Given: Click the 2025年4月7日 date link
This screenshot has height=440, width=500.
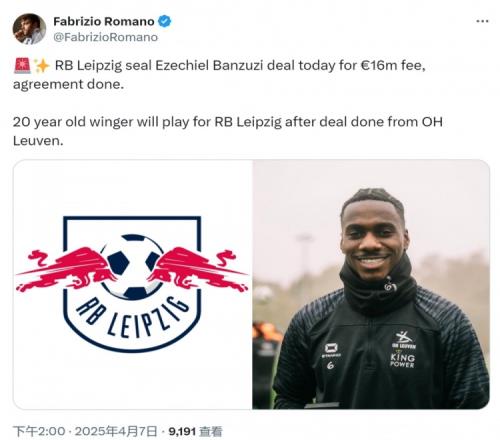Looking at the screenshot, I should [x=116, y=431].
